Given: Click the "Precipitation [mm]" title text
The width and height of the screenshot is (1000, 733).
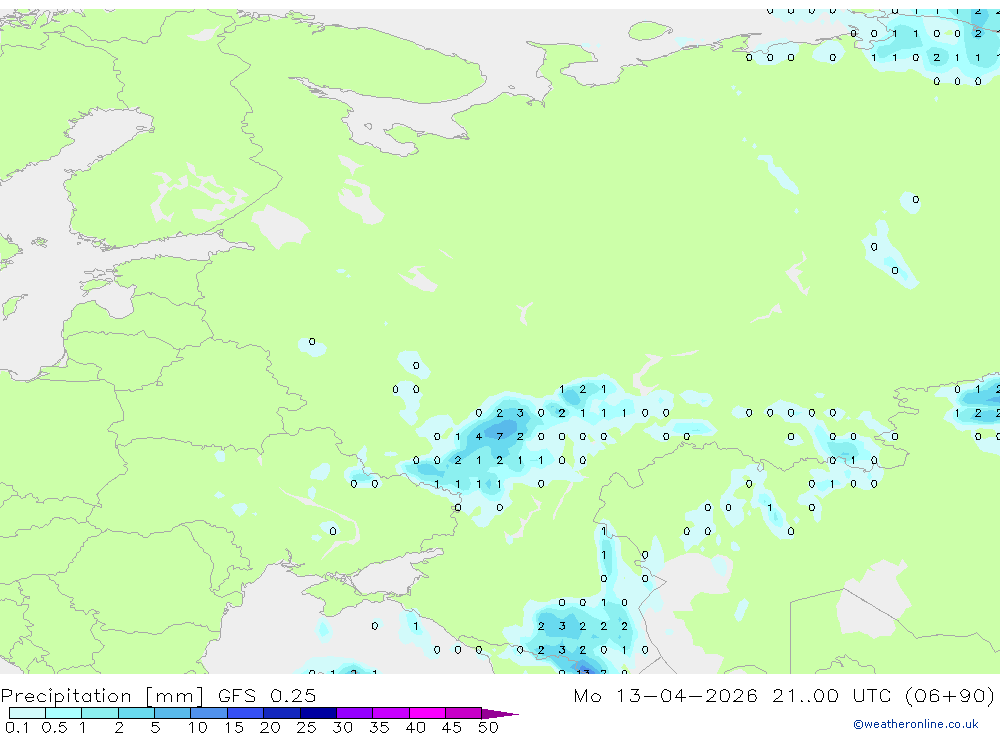Looking at the screenshot, I should pyautogui.click(x=102, y=696).
